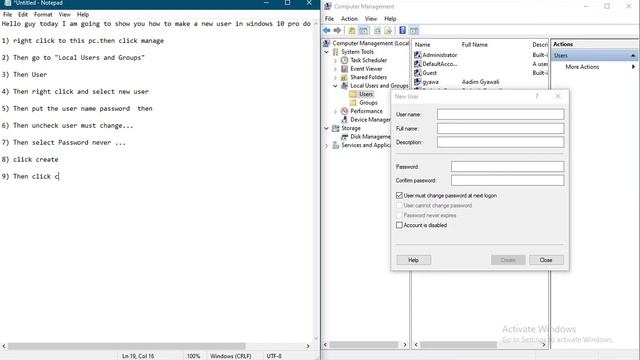Collapse the Storage tree node
The width and height of the screenshot is (640, 360).
pyautogui.click(x=327, y=128)
